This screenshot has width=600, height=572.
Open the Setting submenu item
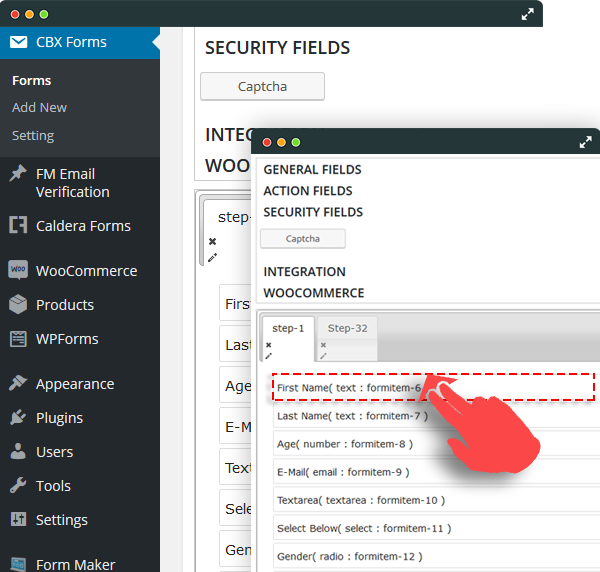pyautogui.click(x=33, y=135)
